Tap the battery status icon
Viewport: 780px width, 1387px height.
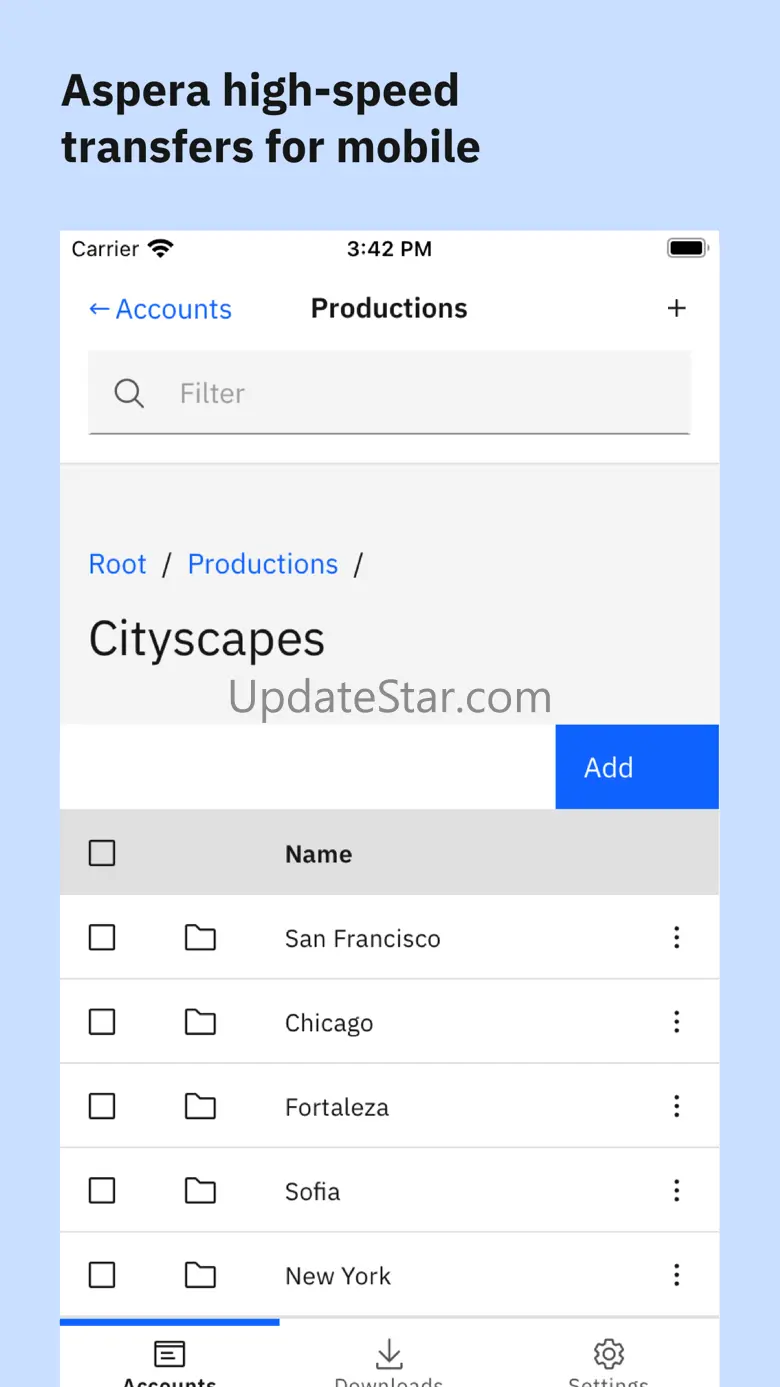[688, 248]
